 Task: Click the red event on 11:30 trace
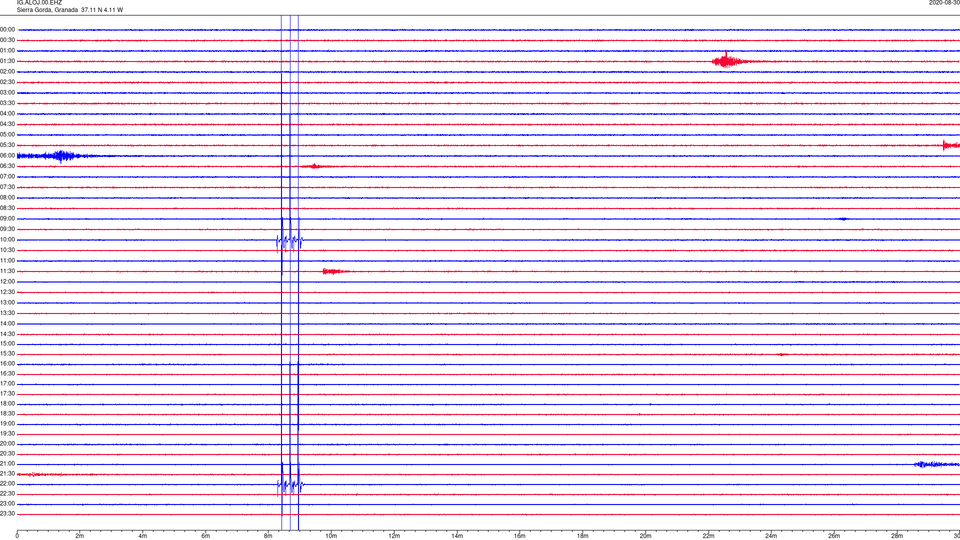tap(335, 271)
